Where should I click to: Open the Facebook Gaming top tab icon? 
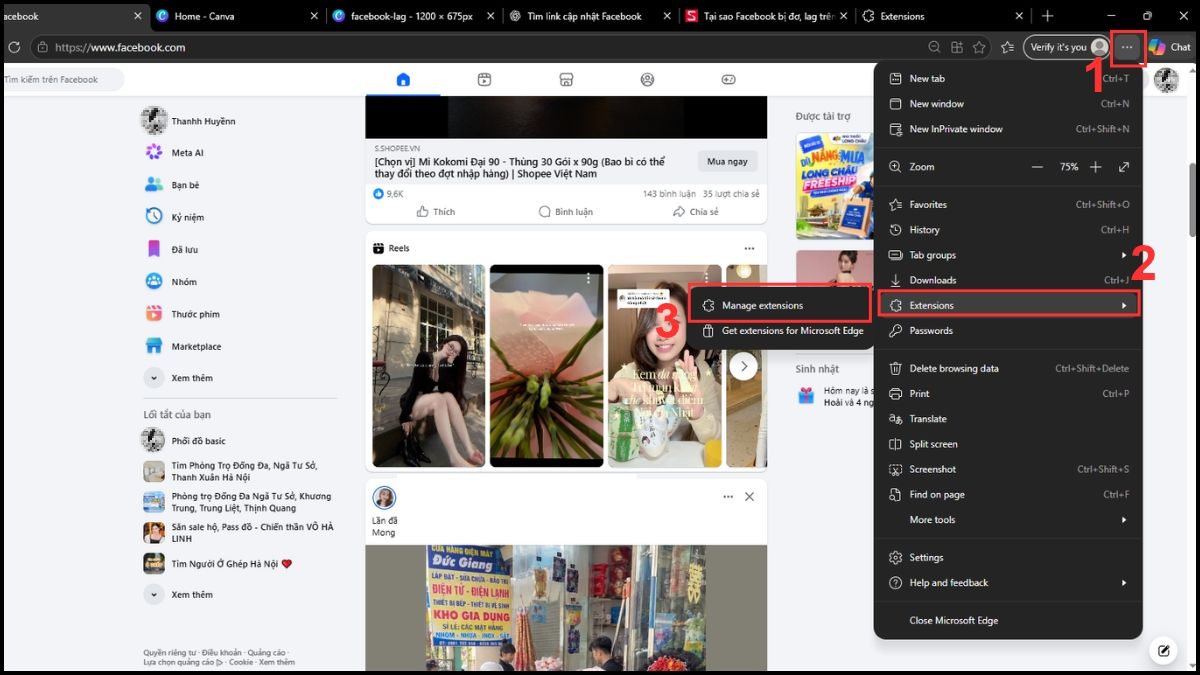click(729, 79)
